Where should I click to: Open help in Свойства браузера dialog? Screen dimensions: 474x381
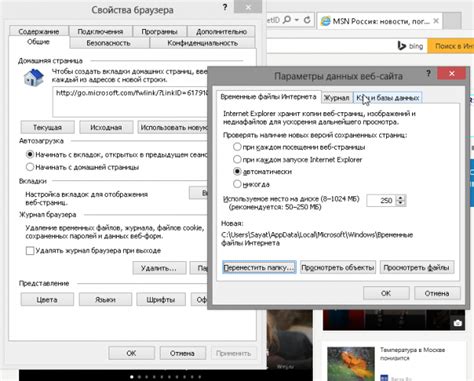pos(225,7)
